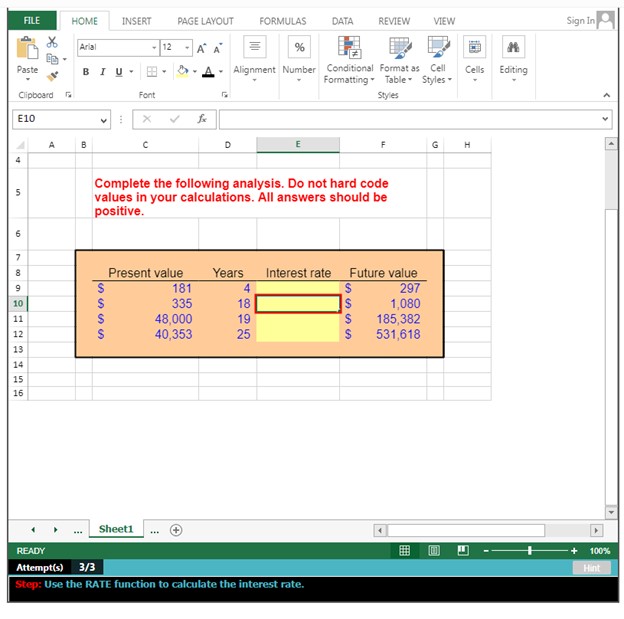The width and height of the screenshot is (624, 619).
Task: Switch to the VIEW tab
Action: pyautogui.click(x=444, y=21)
